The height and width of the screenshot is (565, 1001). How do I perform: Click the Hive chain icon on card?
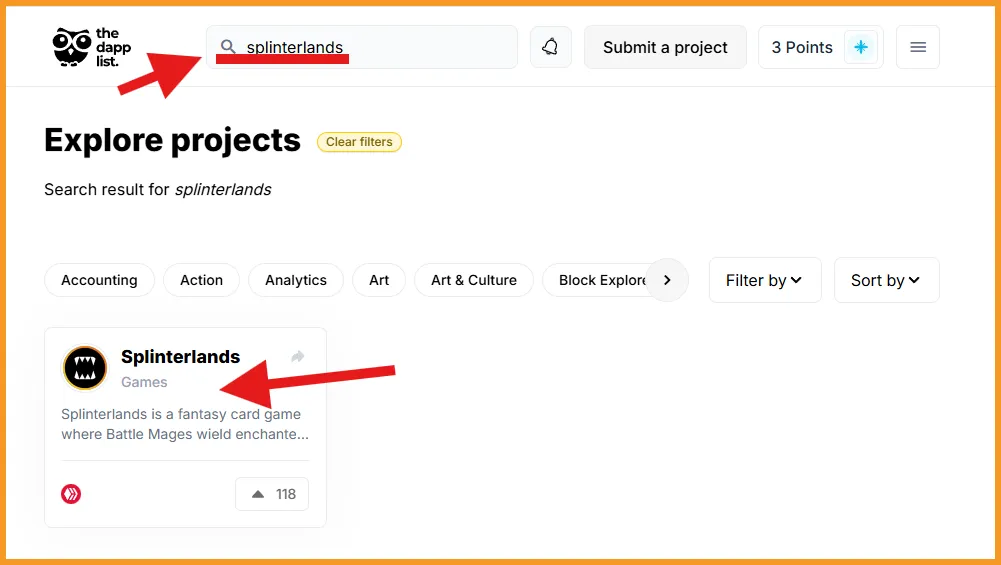(71, 493)
